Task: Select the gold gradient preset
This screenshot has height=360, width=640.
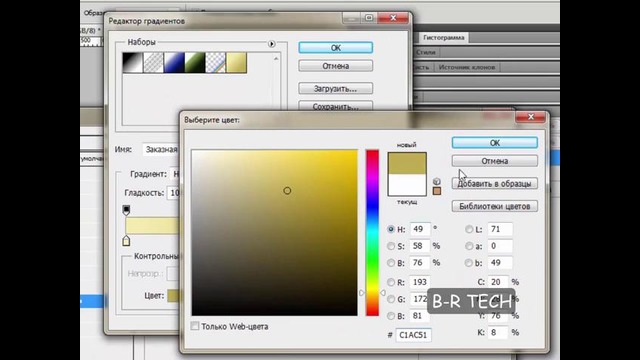Action: pyautogui.click(x=236, y=63)
